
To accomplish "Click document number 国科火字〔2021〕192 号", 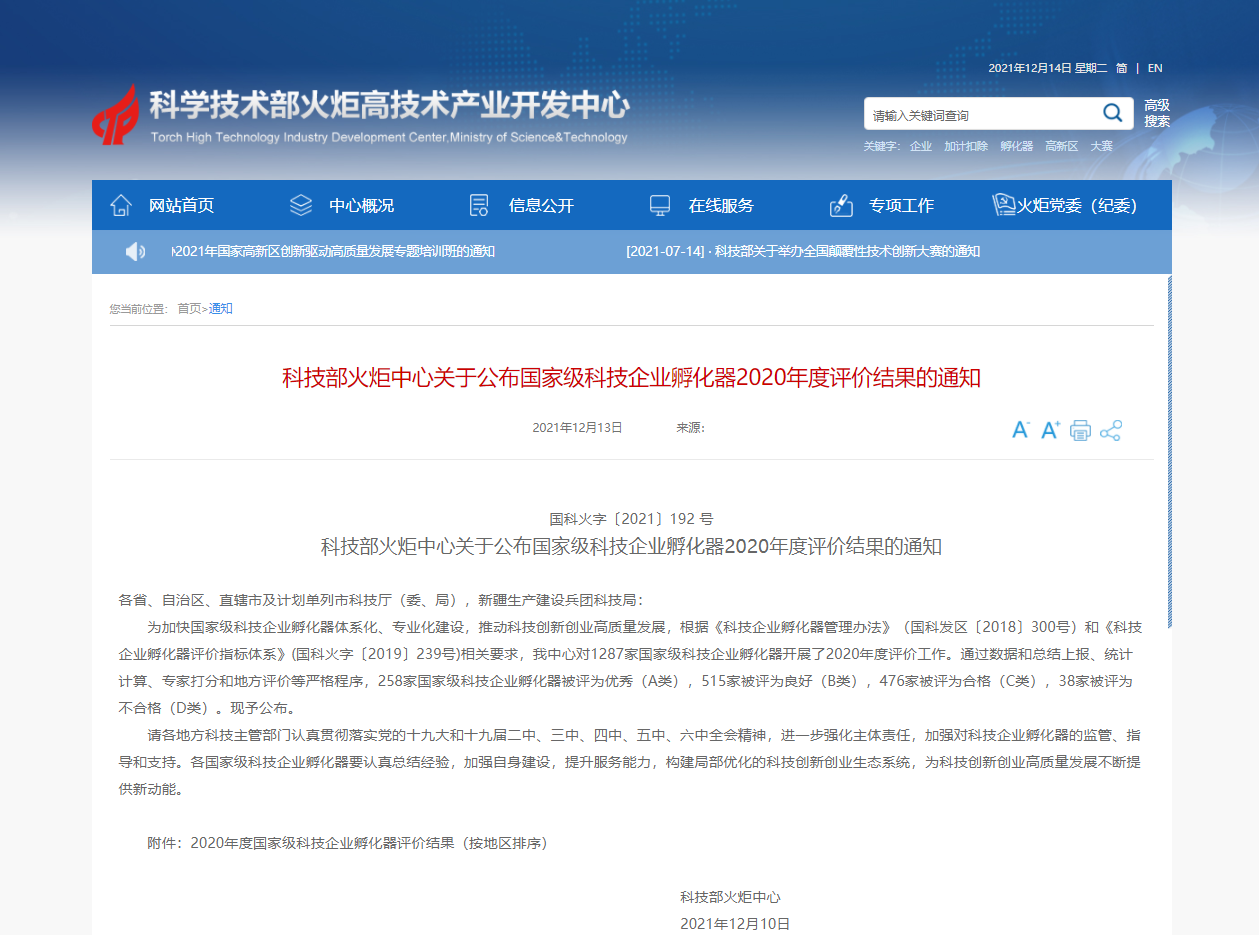I will pyautogui.click(x=631, y=519).
